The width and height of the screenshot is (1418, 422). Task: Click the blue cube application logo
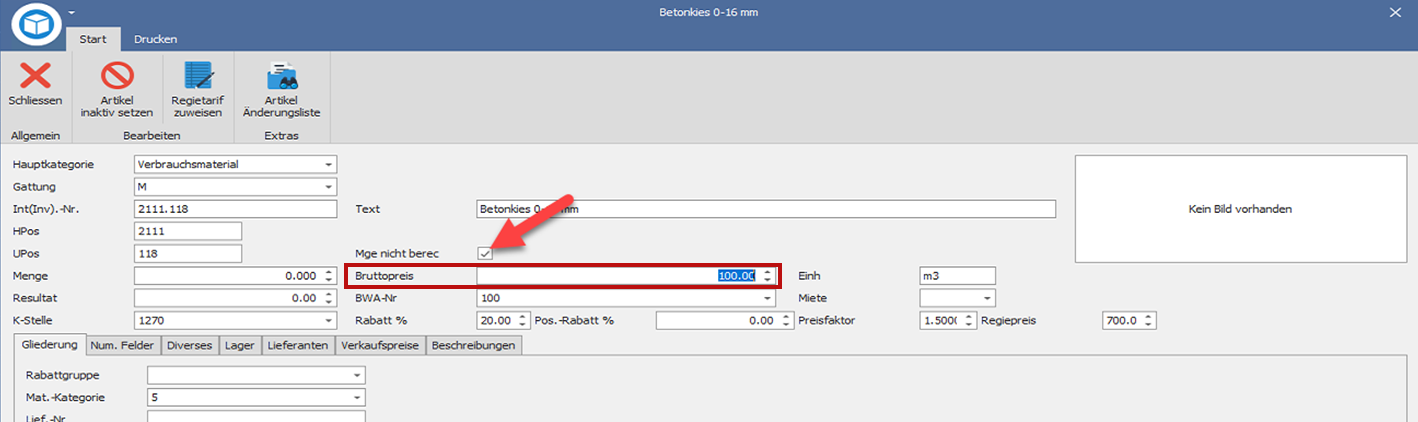[x=36, y=24]
